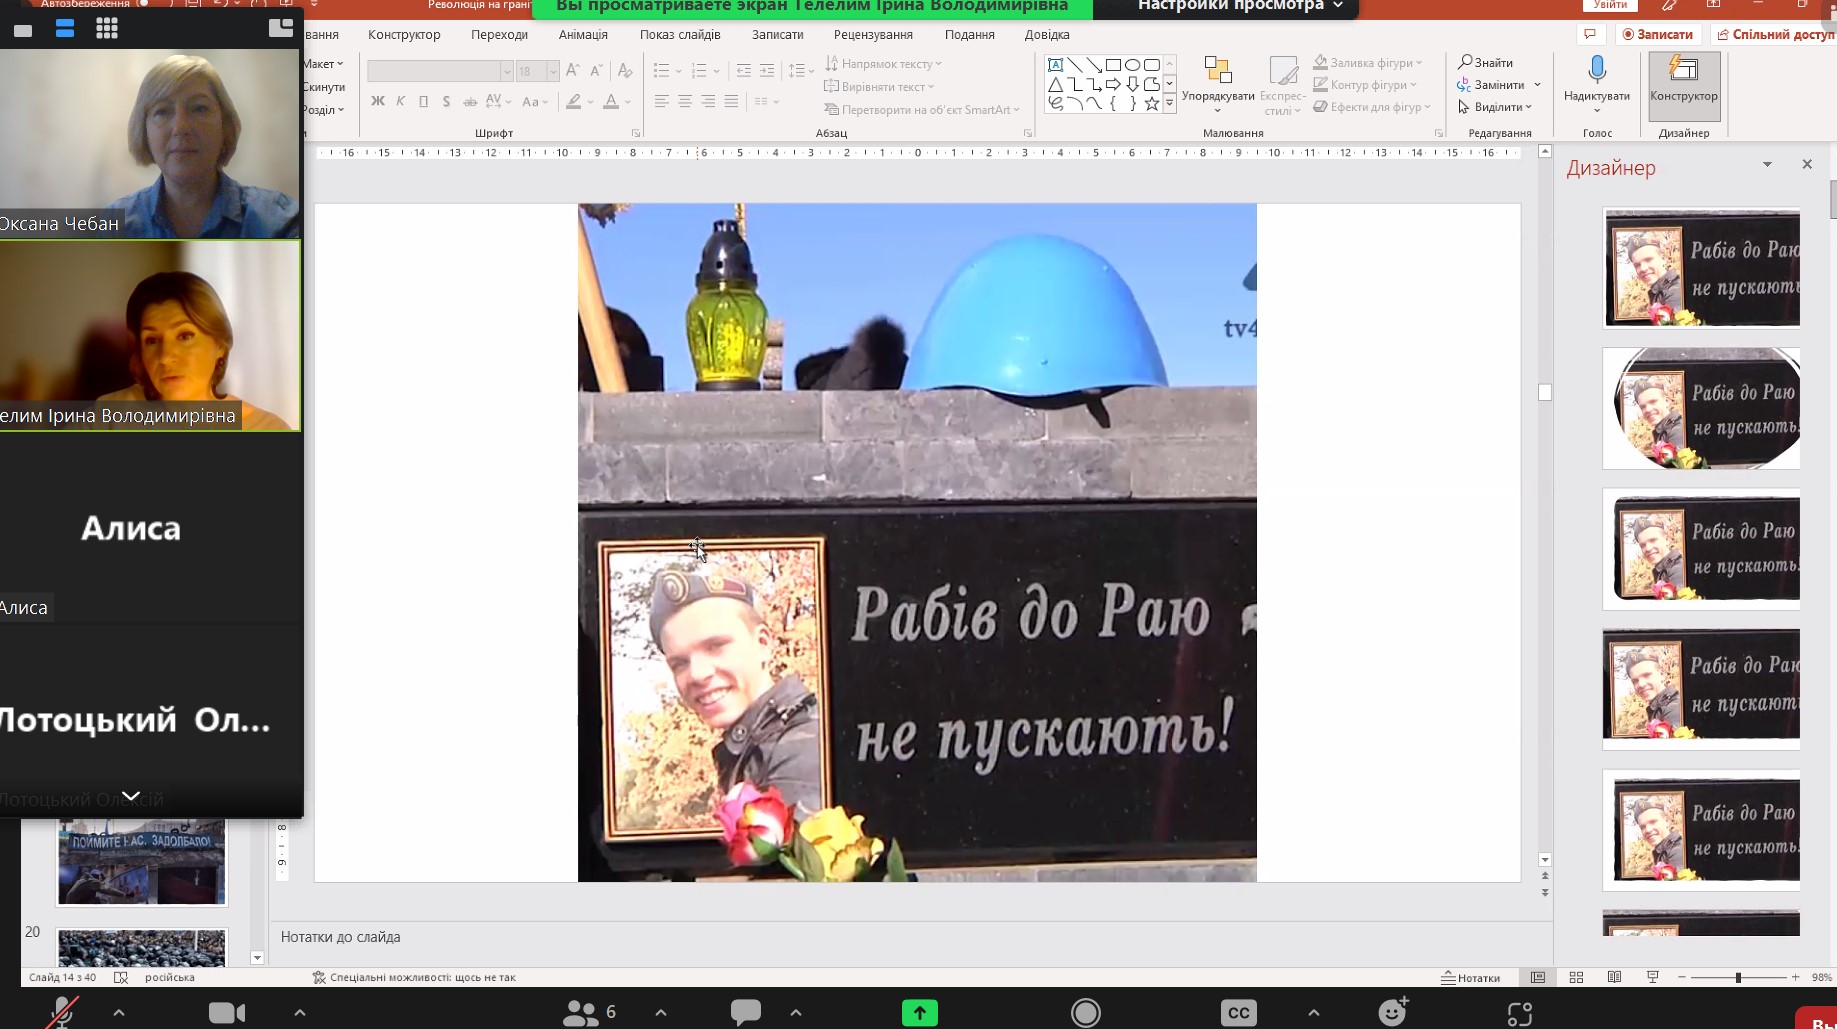1837x1029 pixels.
Task: Open the Animation ribbon tab
Action: [x=583, y=34]
